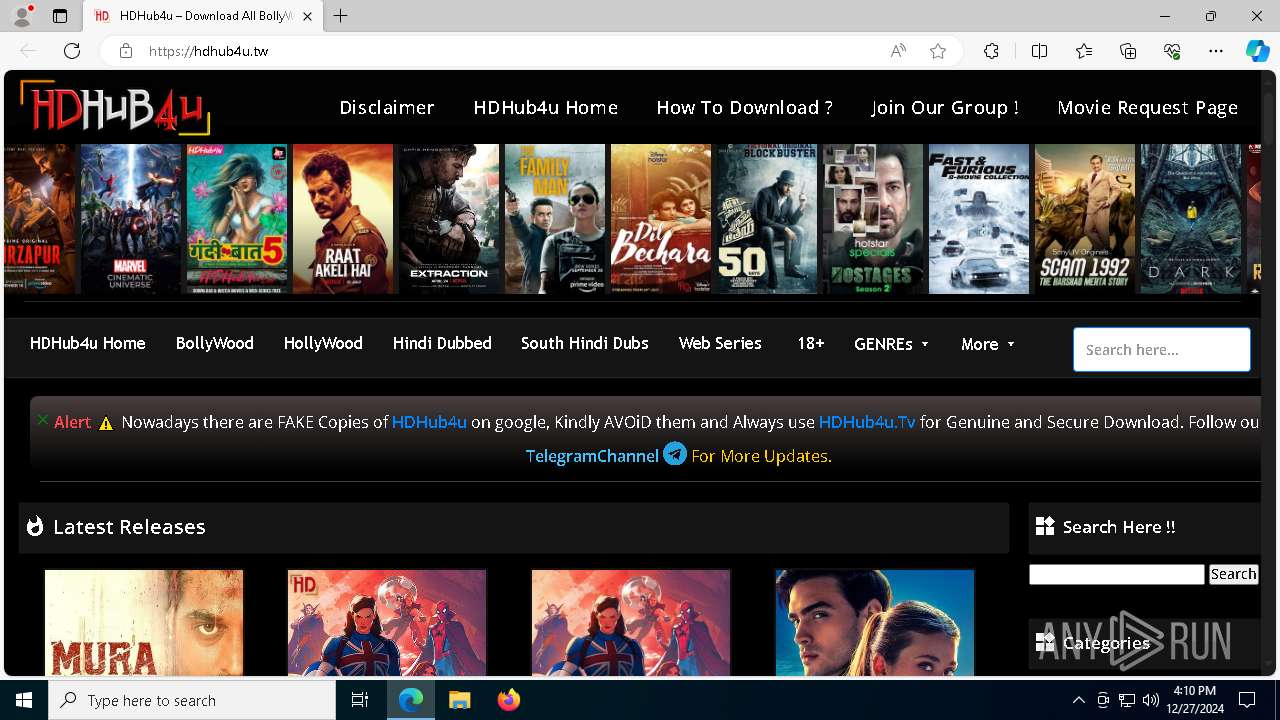Viewport: 1280px width, 720px height.
Task: Open the Dark poster
Action: [x=1191, y=219]
